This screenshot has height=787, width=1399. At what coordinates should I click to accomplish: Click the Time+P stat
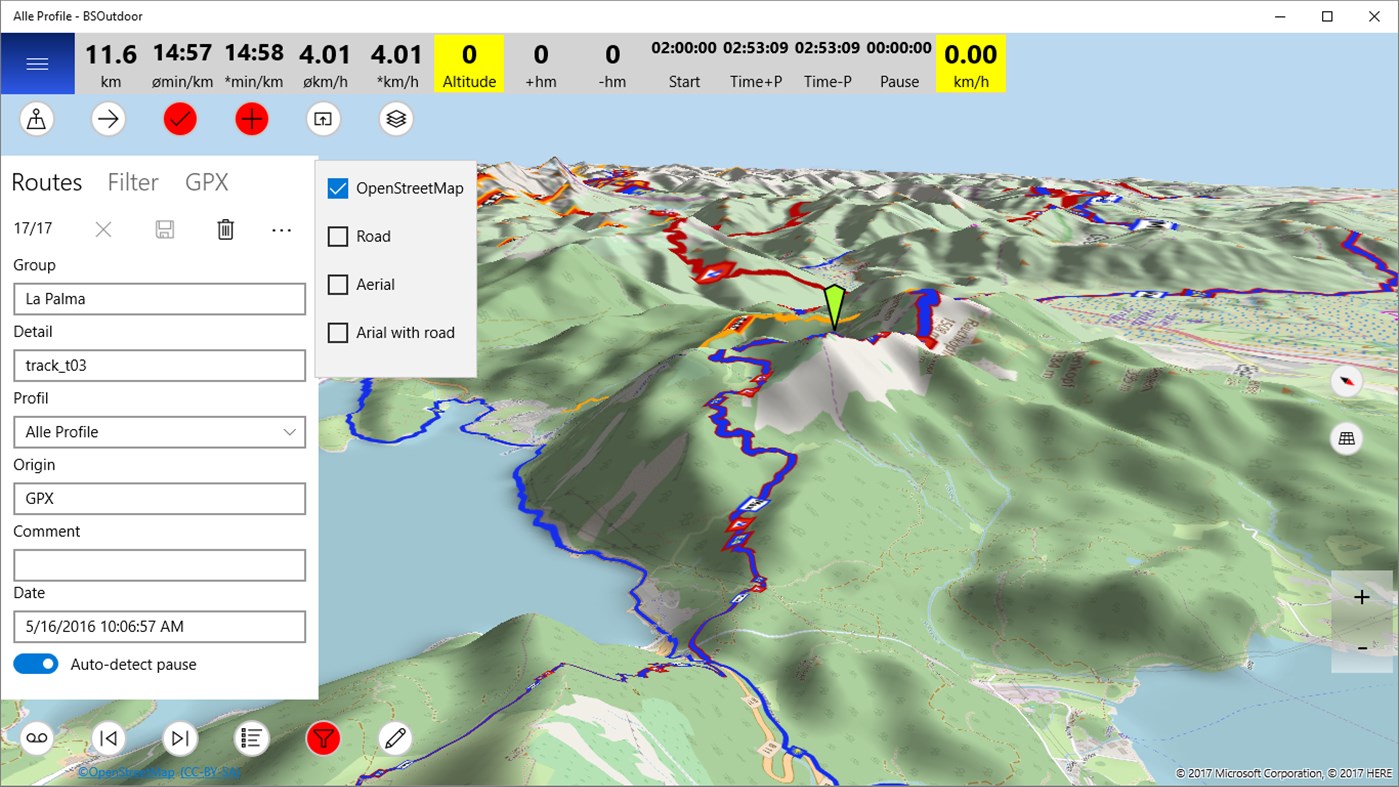[756, 64]
